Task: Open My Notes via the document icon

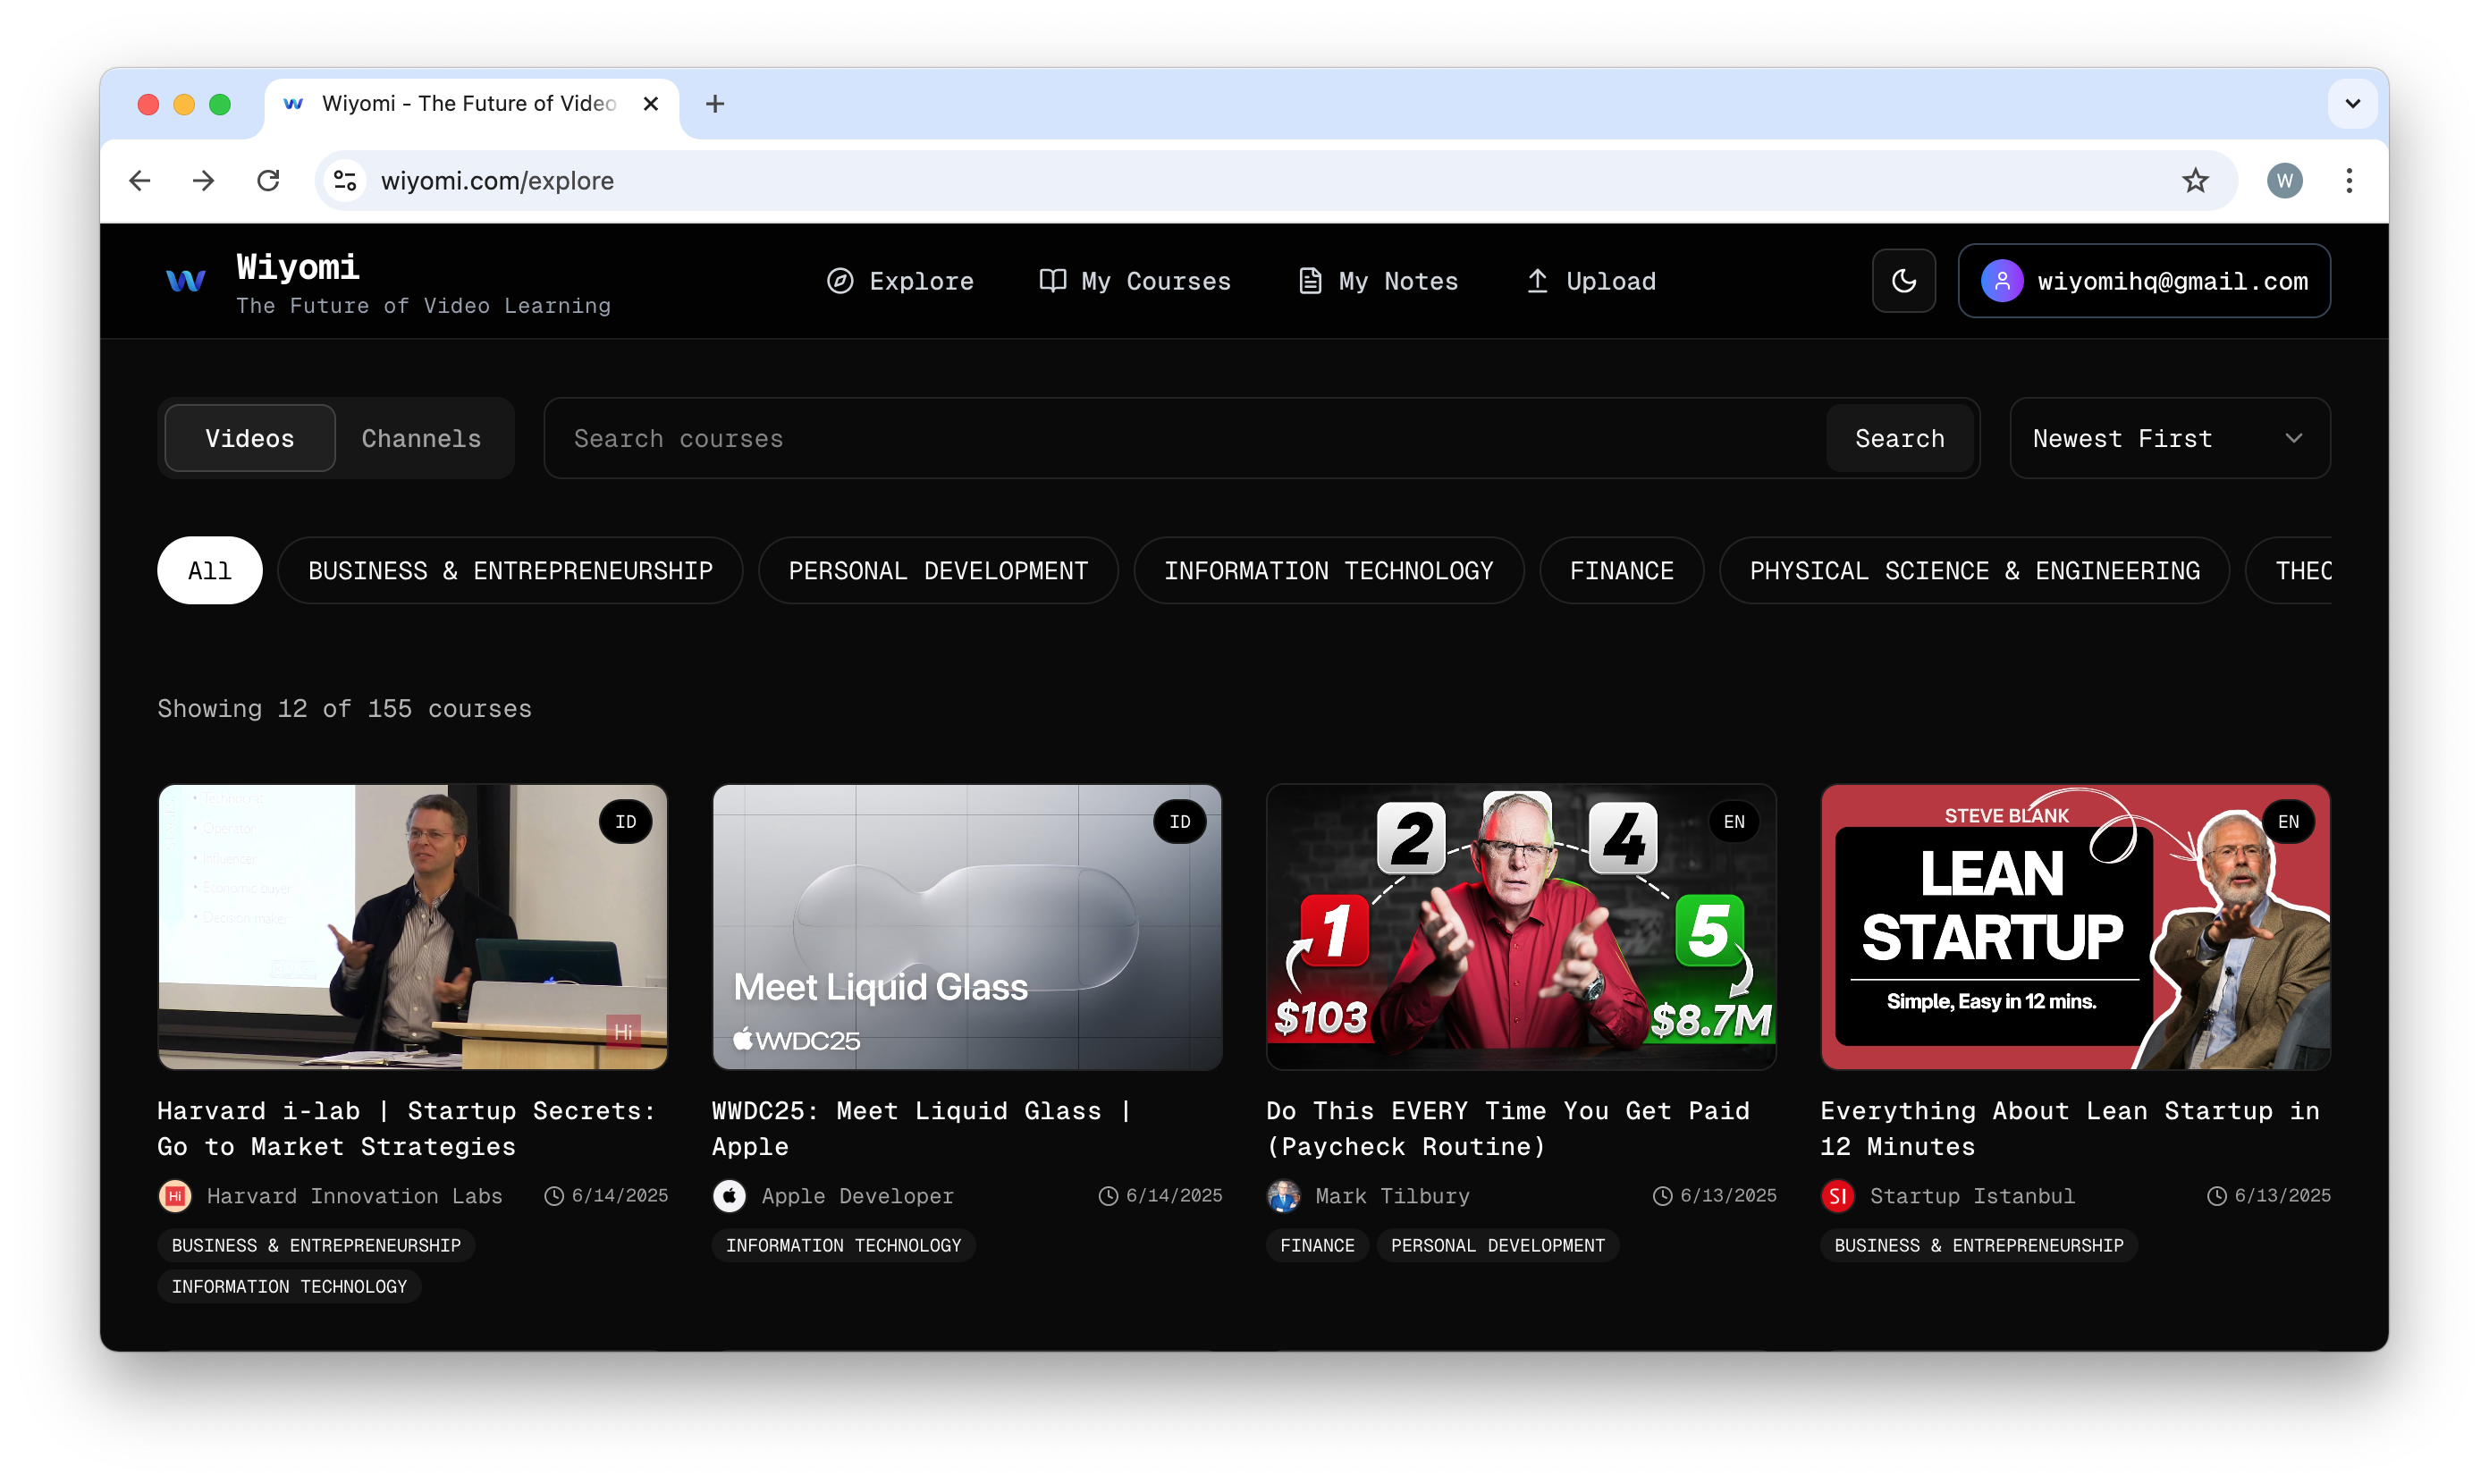Action: [1309, 281]
